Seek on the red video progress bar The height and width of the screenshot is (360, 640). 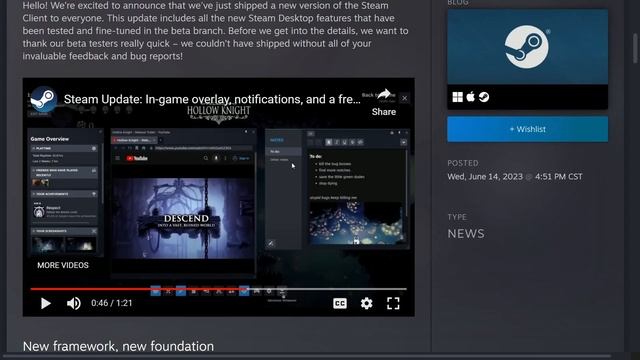(218, 289)
